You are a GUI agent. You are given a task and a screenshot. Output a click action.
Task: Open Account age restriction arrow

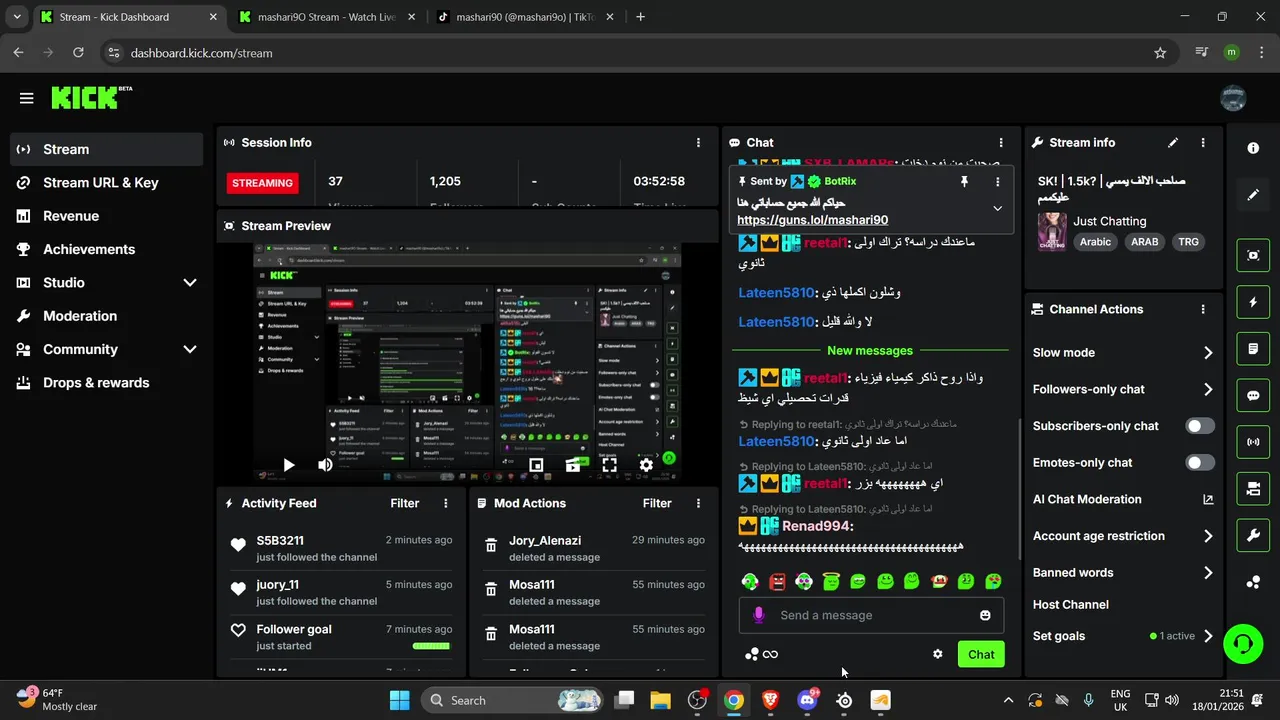(x=1208, y=536)
